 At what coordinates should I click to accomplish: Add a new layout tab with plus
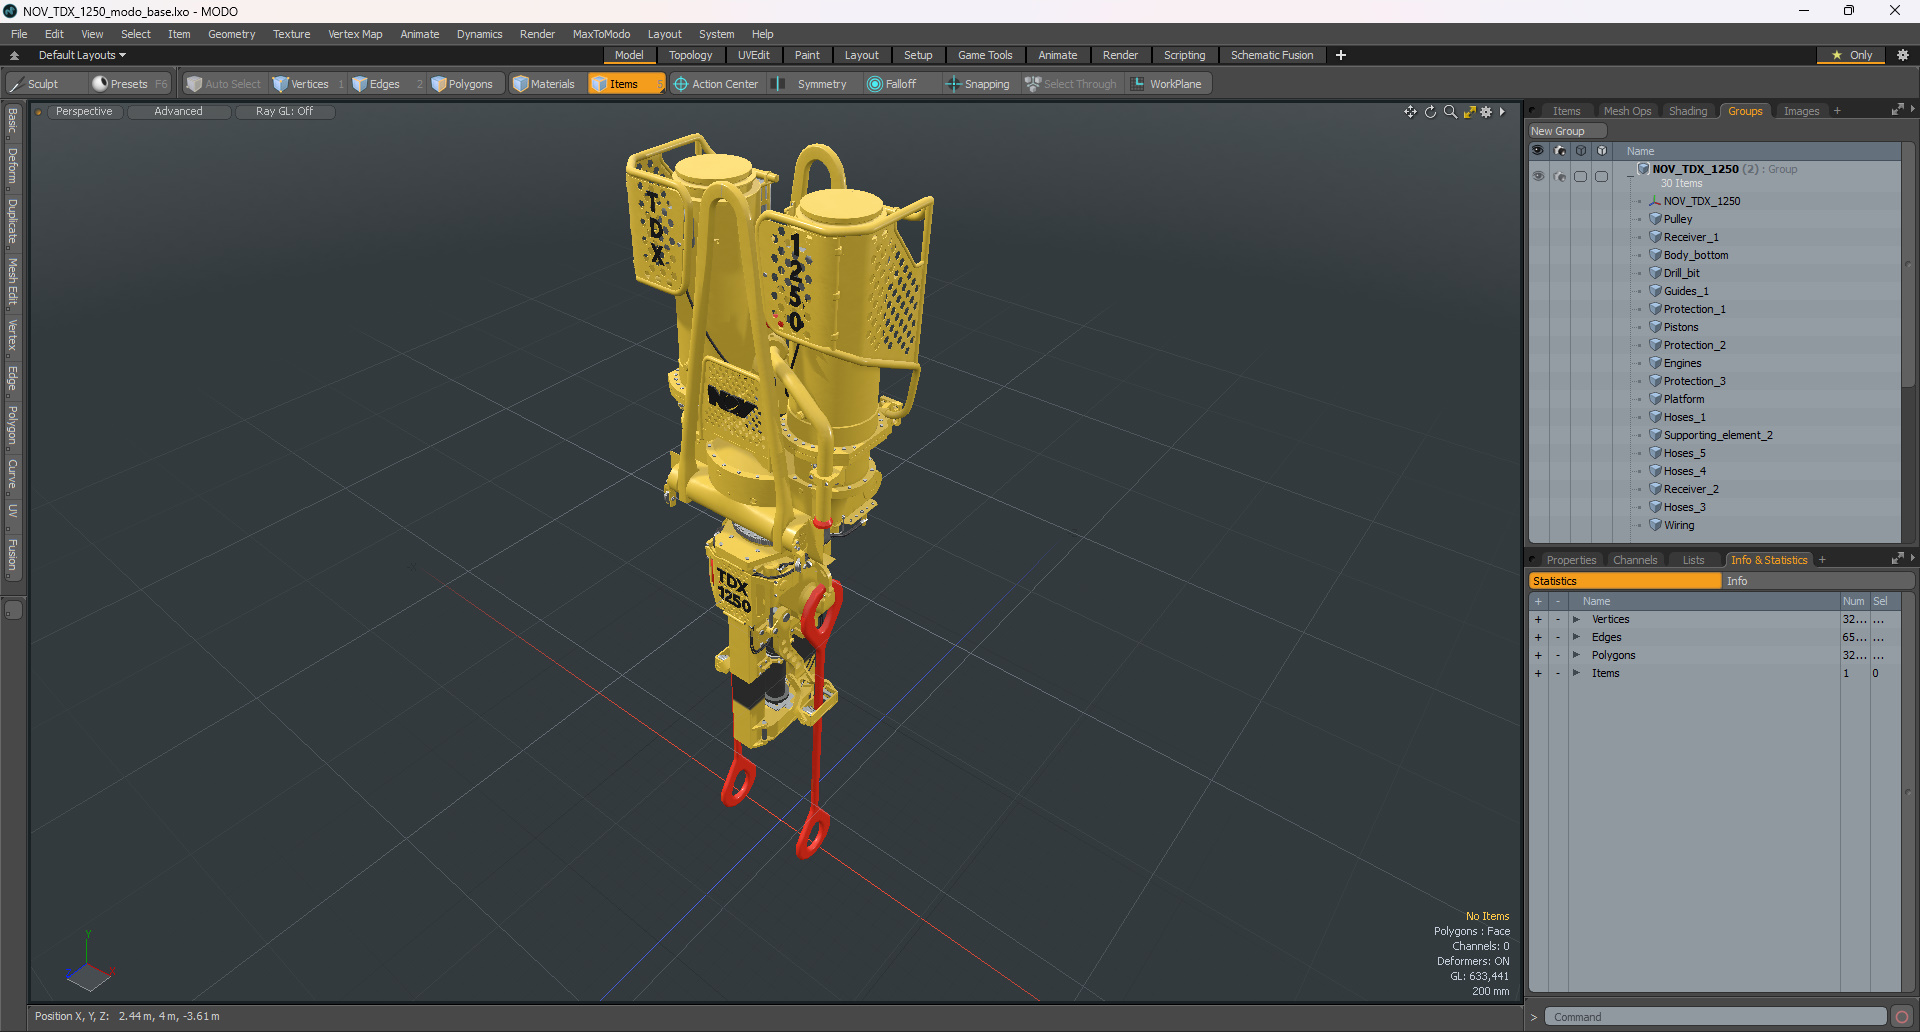pyautogui.click(x=1341, y=55)
